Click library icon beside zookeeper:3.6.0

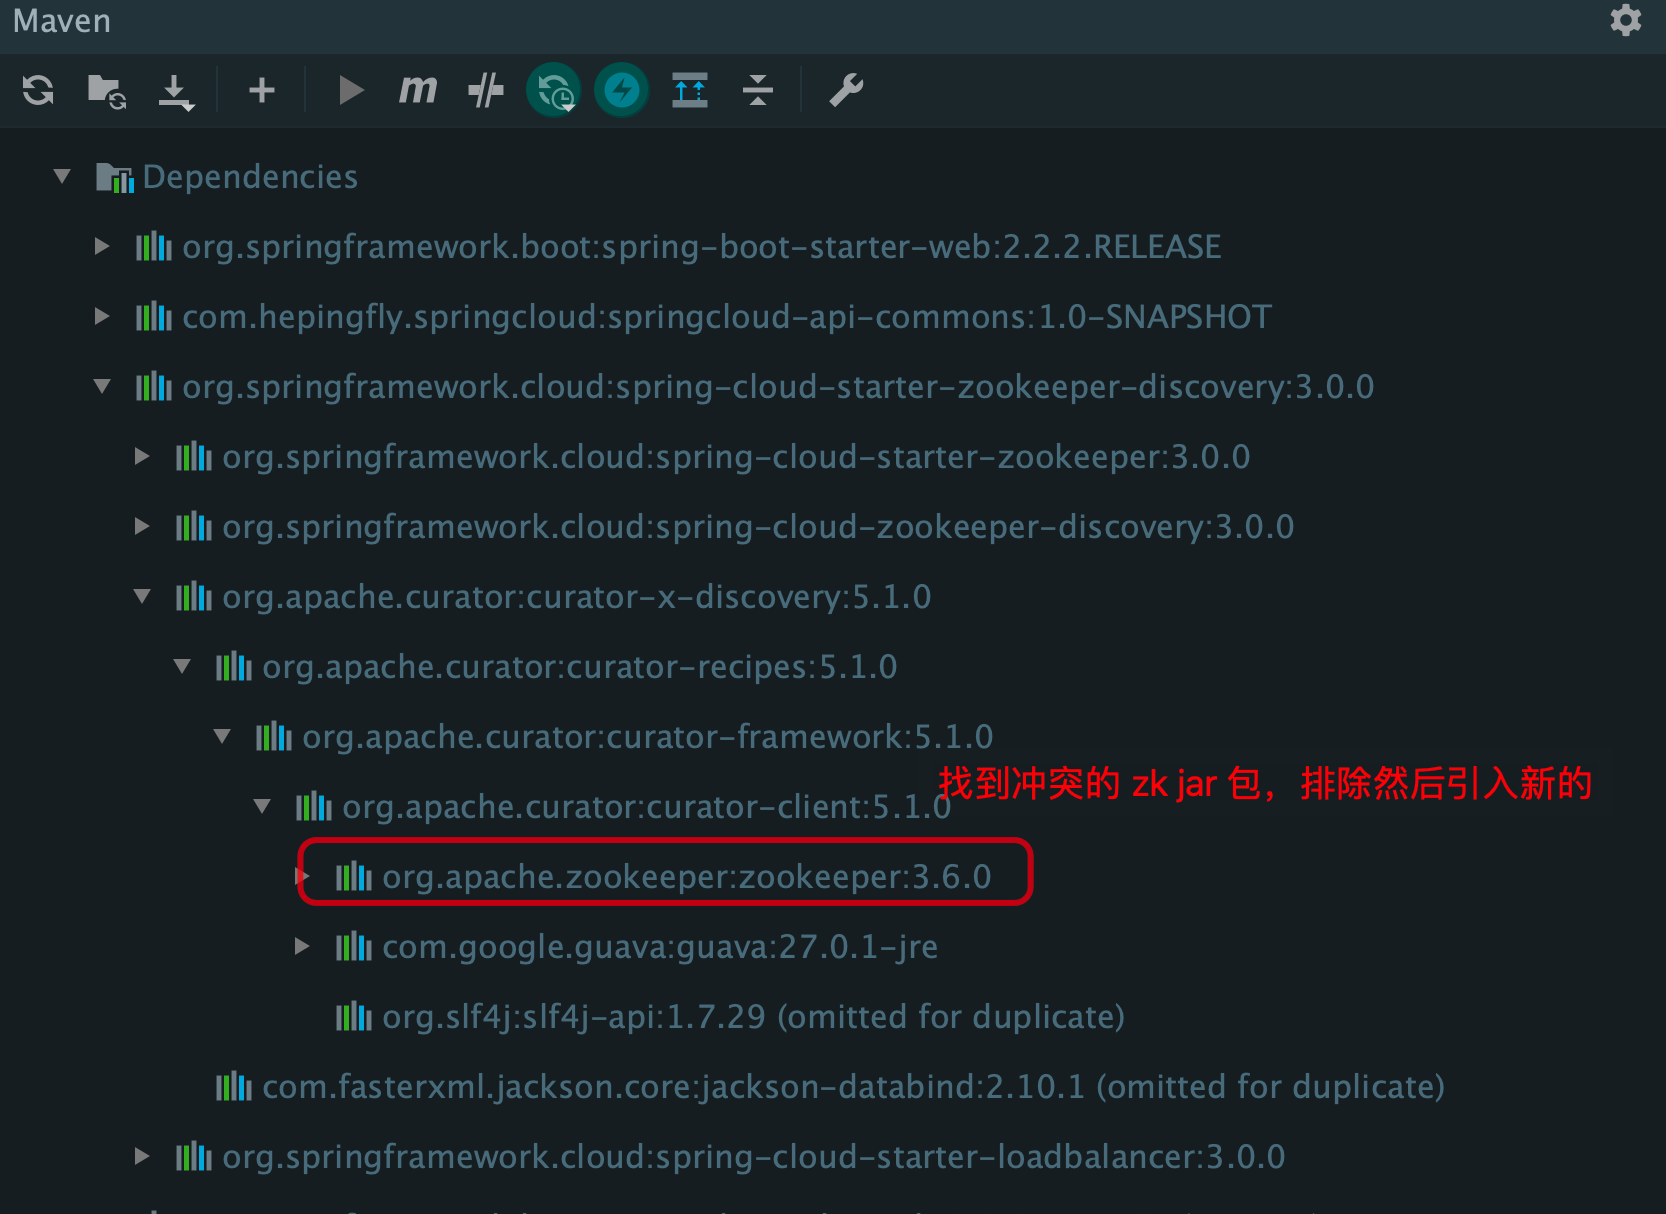coord(353,877)
